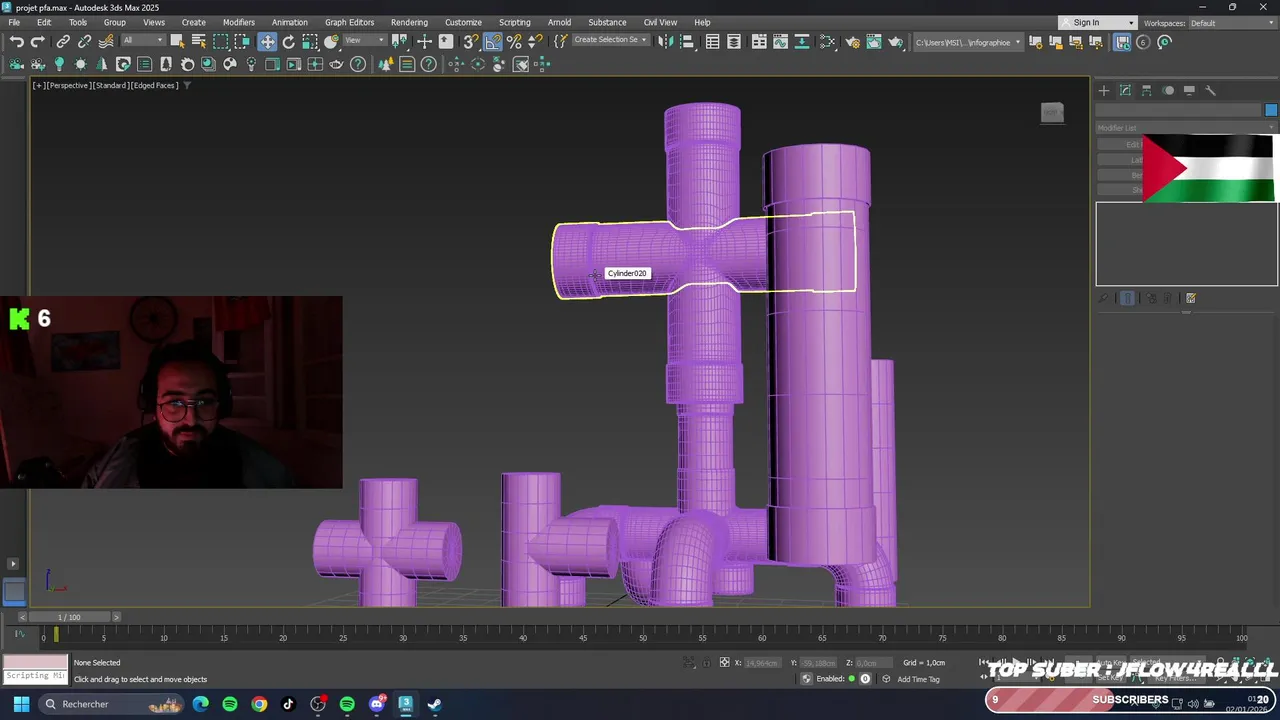The width and height of the screenshot is (1280, 720).
Task: Toggle Pin Stack icon
Action: [1104, 298]
